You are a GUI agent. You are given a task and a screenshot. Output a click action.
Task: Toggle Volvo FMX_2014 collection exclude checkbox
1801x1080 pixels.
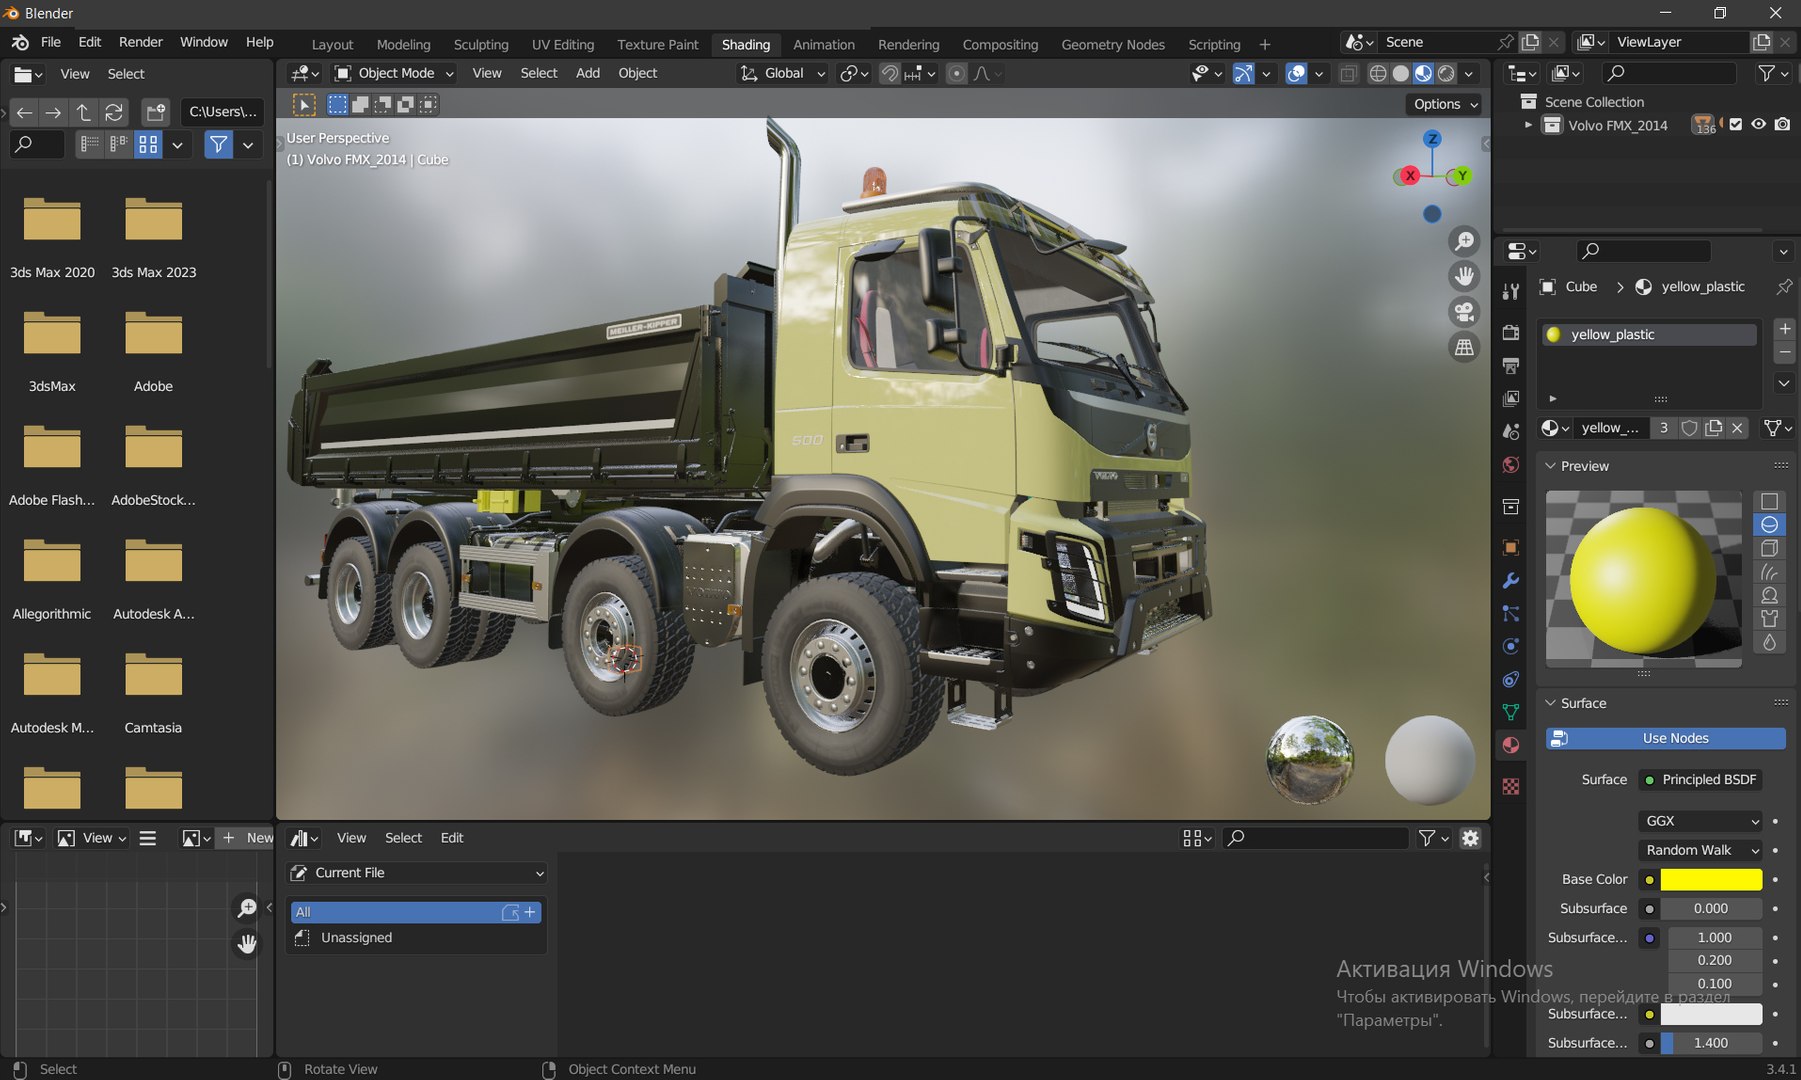1736,125
